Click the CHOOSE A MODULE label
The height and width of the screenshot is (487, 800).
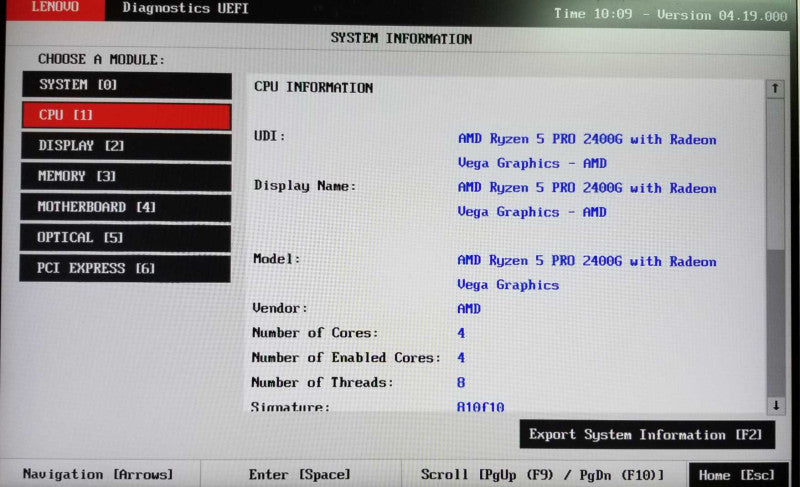point(102,59)
